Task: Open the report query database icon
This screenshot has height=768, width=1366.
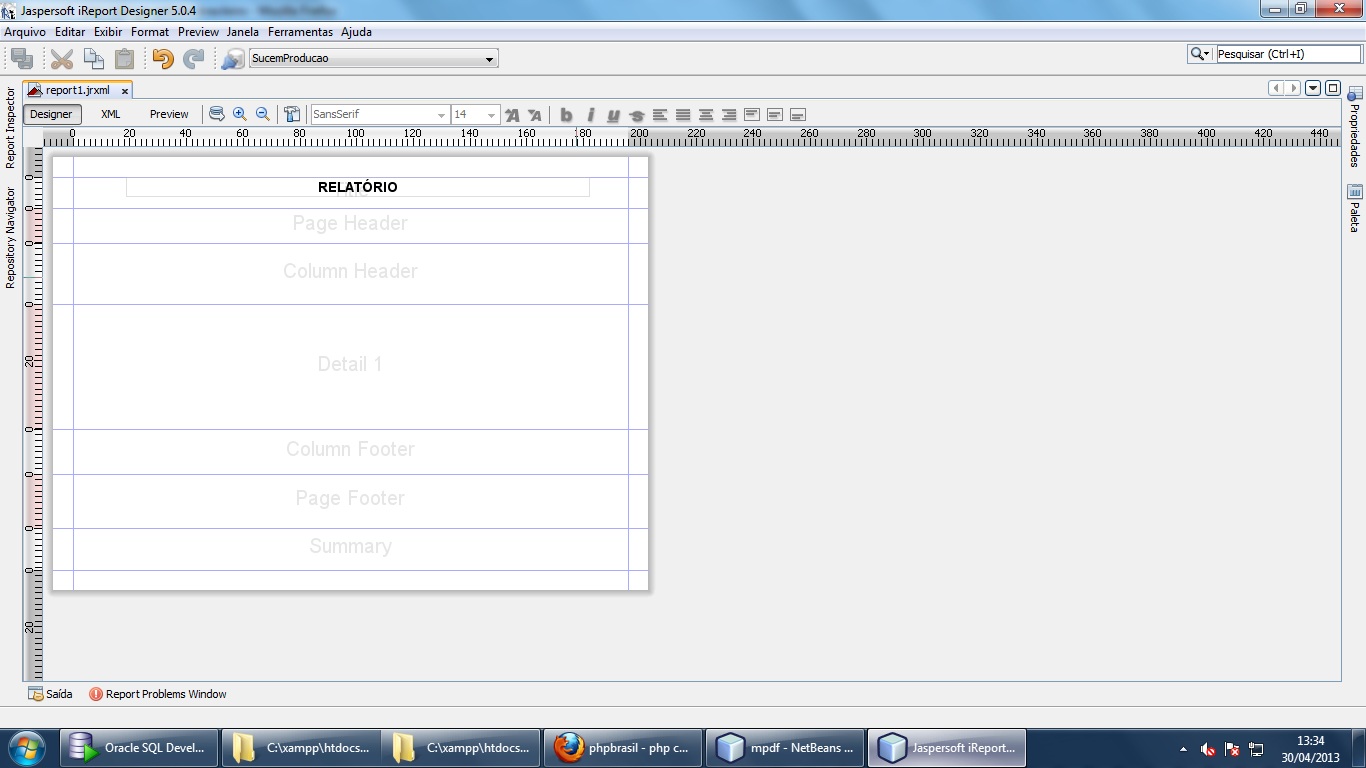Action: click(x=216, y=114)
